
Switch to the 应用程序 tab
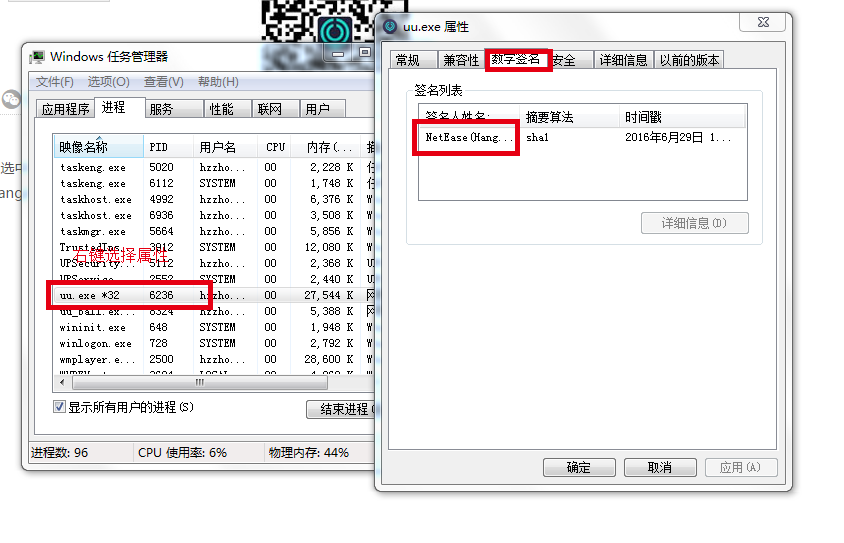pyautogui.click(x=65, y=109)
